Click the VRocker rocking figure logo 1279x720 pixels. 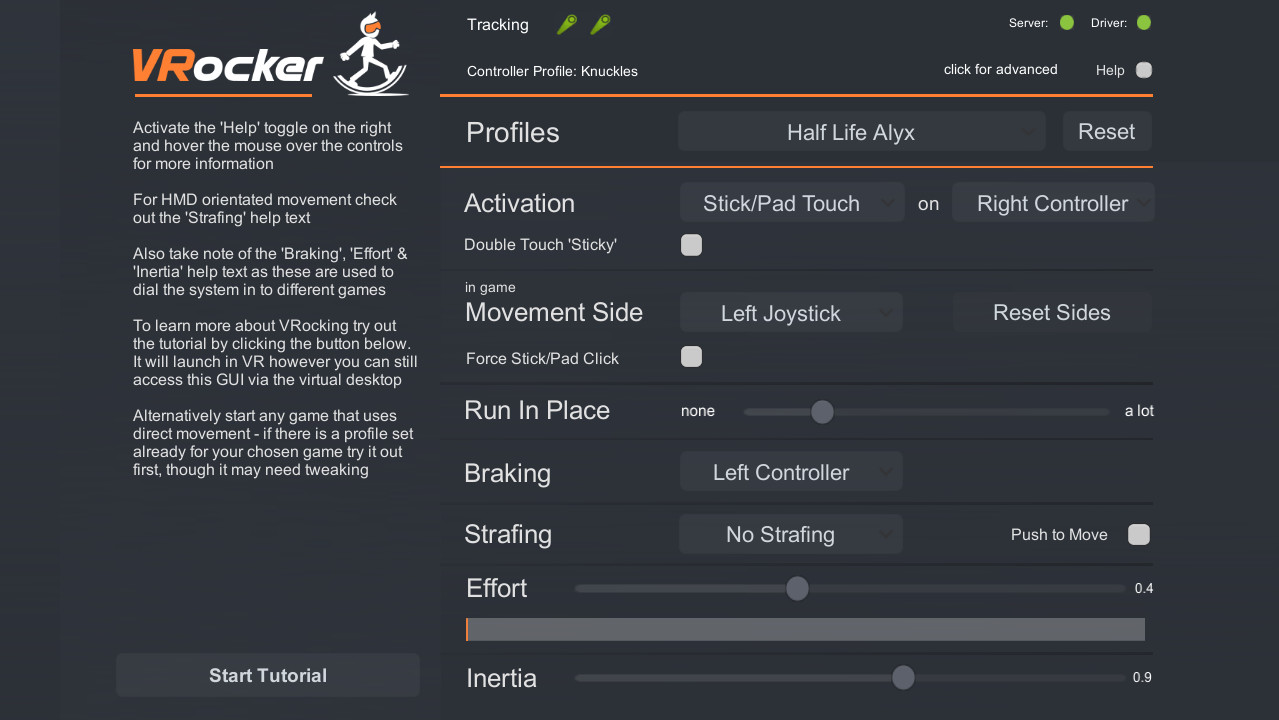371,55
